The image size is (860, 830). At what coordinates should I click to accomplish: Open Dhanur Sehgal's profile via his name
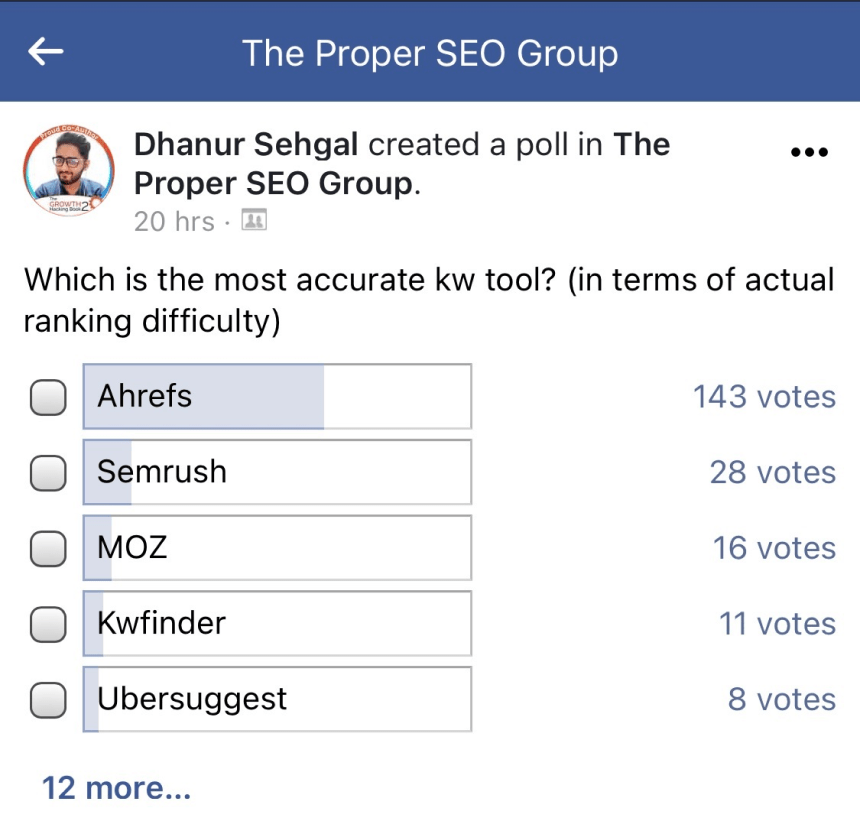pyautogui.click(x=246, y=144)
